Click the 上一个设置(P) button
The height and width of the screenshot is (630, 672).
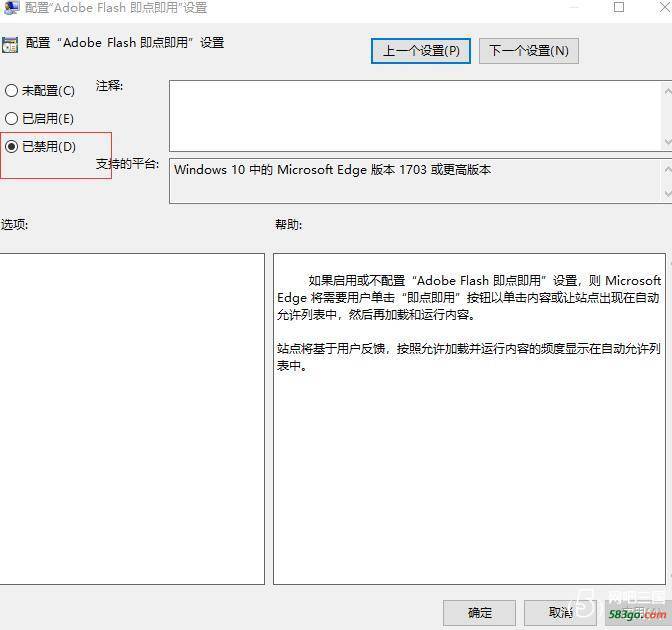pyautogui.click(x=421, y=51)
